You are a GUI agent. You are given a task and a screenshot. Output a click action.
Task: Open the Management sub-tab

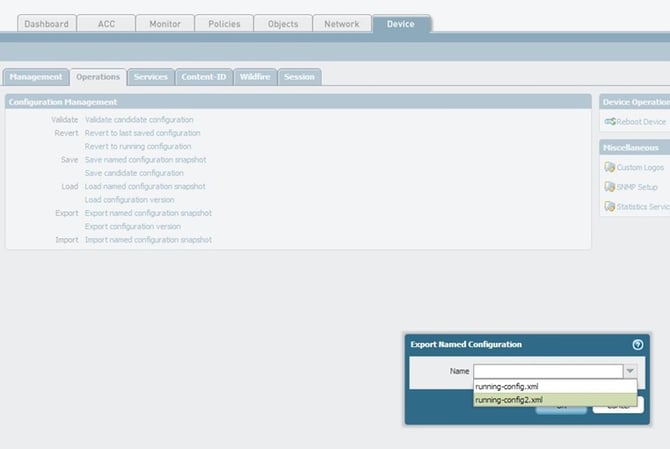(36, 77)
